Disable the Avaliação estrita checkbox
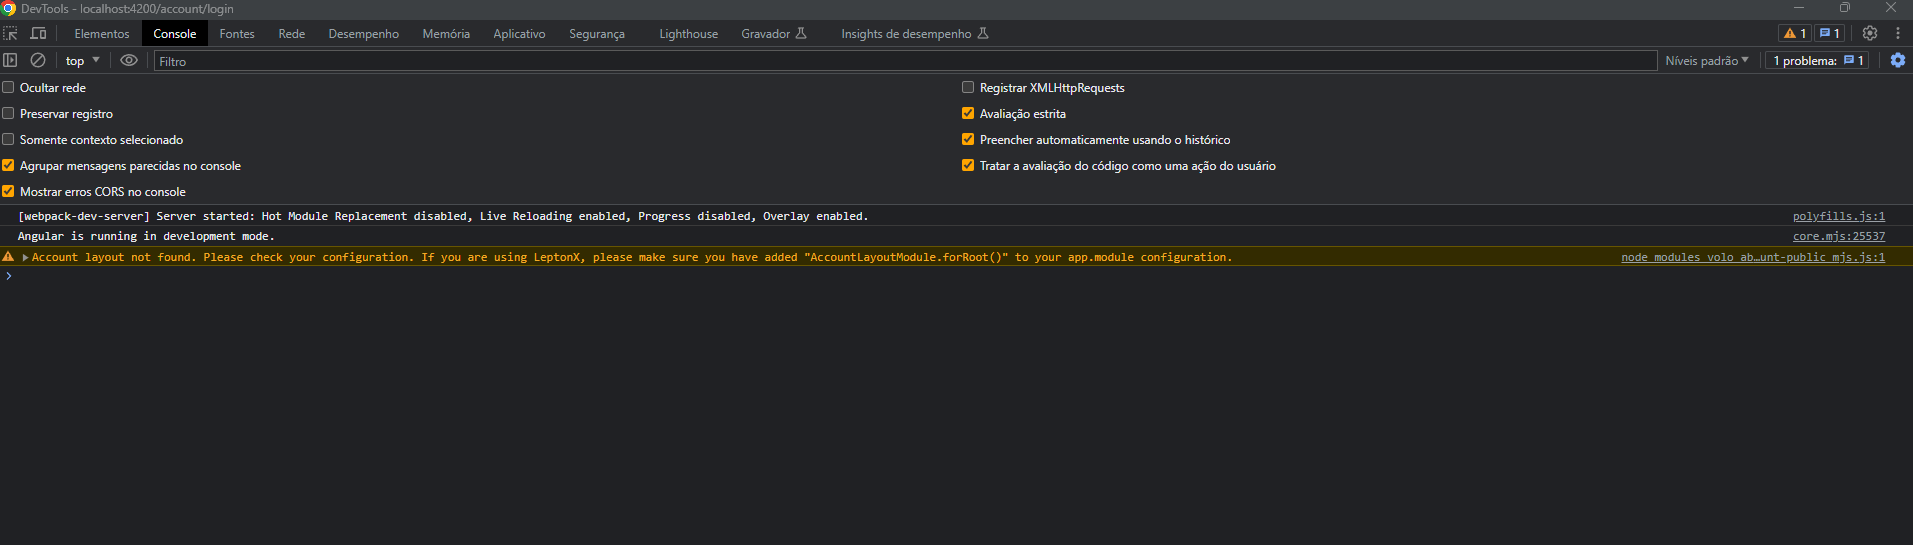Image resolution: width=1913 pixels, height=545 pixels. 968,114
